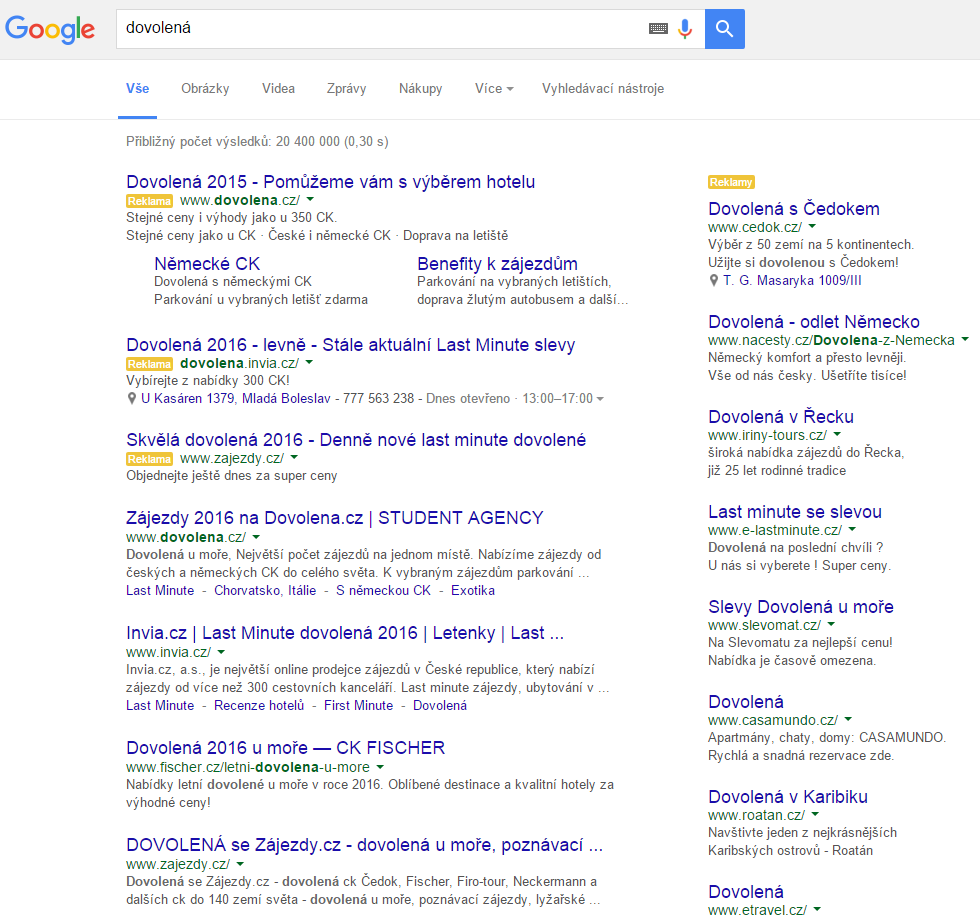Click map pin icon next to U Kasáren address
Screen dimensions: 980x921
(x=131, y=399)
